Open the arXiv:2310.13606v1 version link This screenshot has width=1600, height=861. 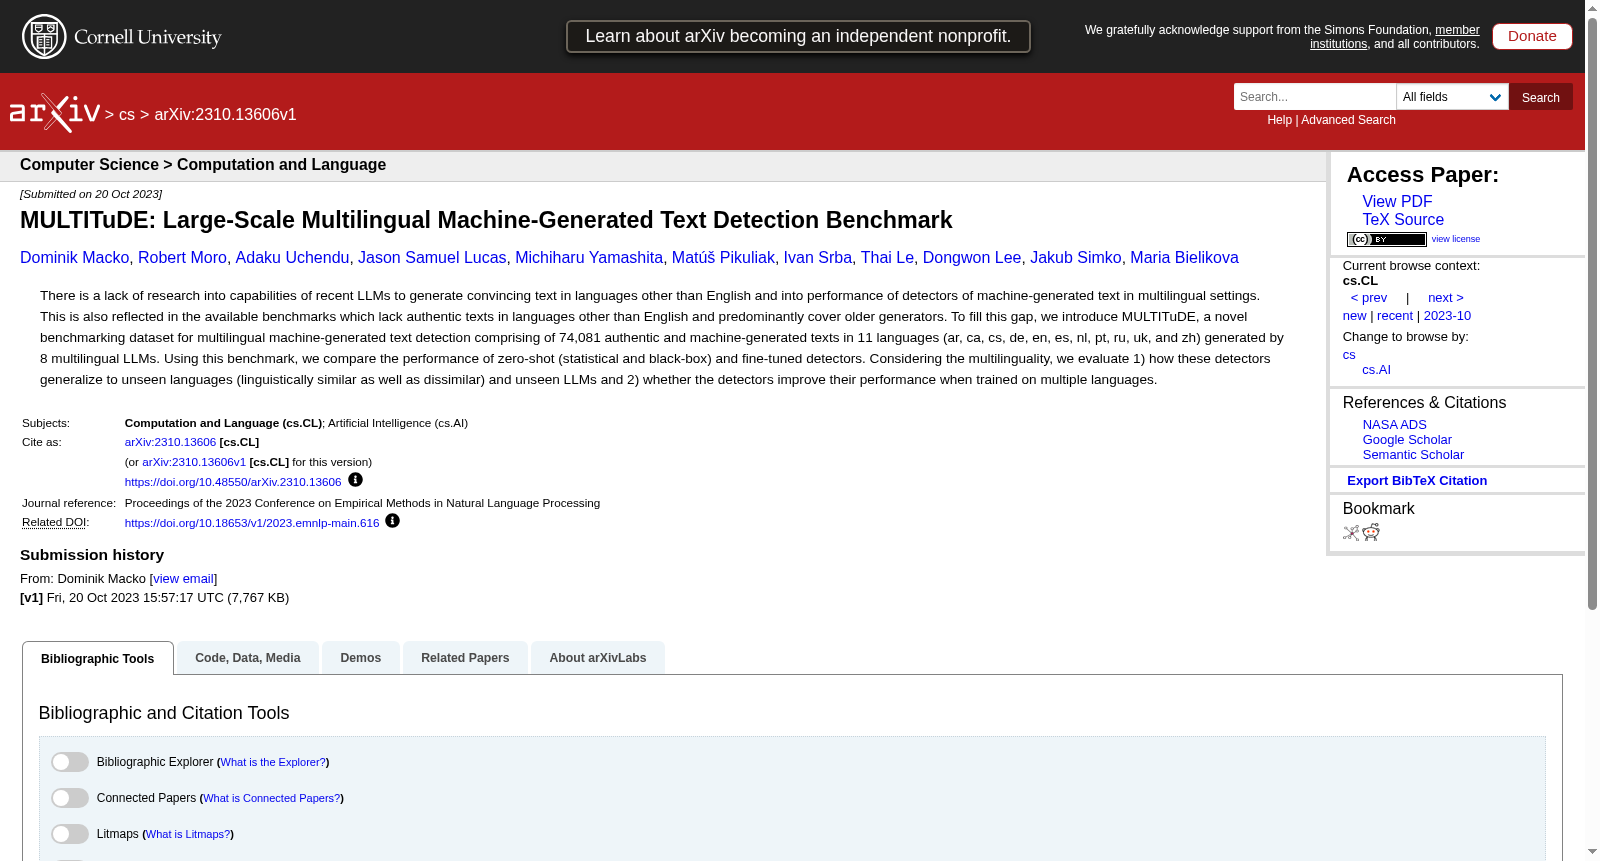click(194, 462)
